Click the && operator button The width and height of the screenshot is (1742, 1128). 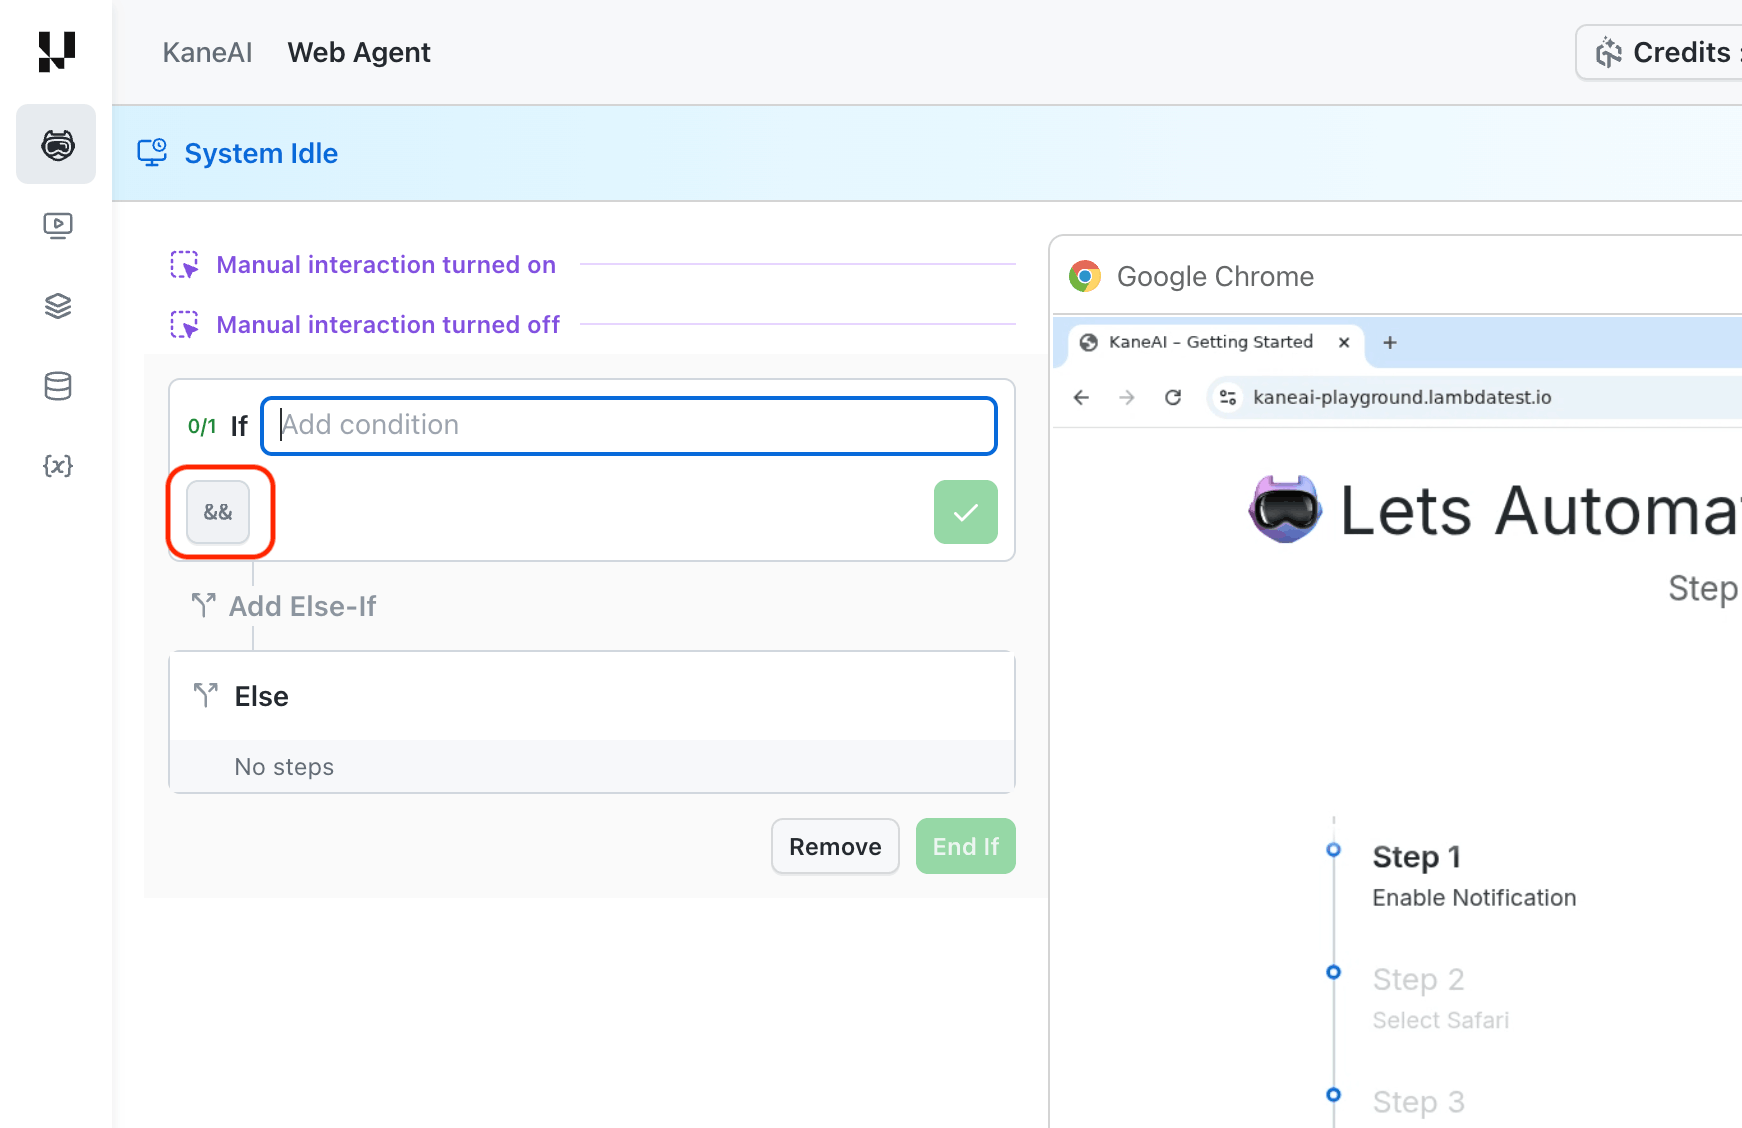218,512
